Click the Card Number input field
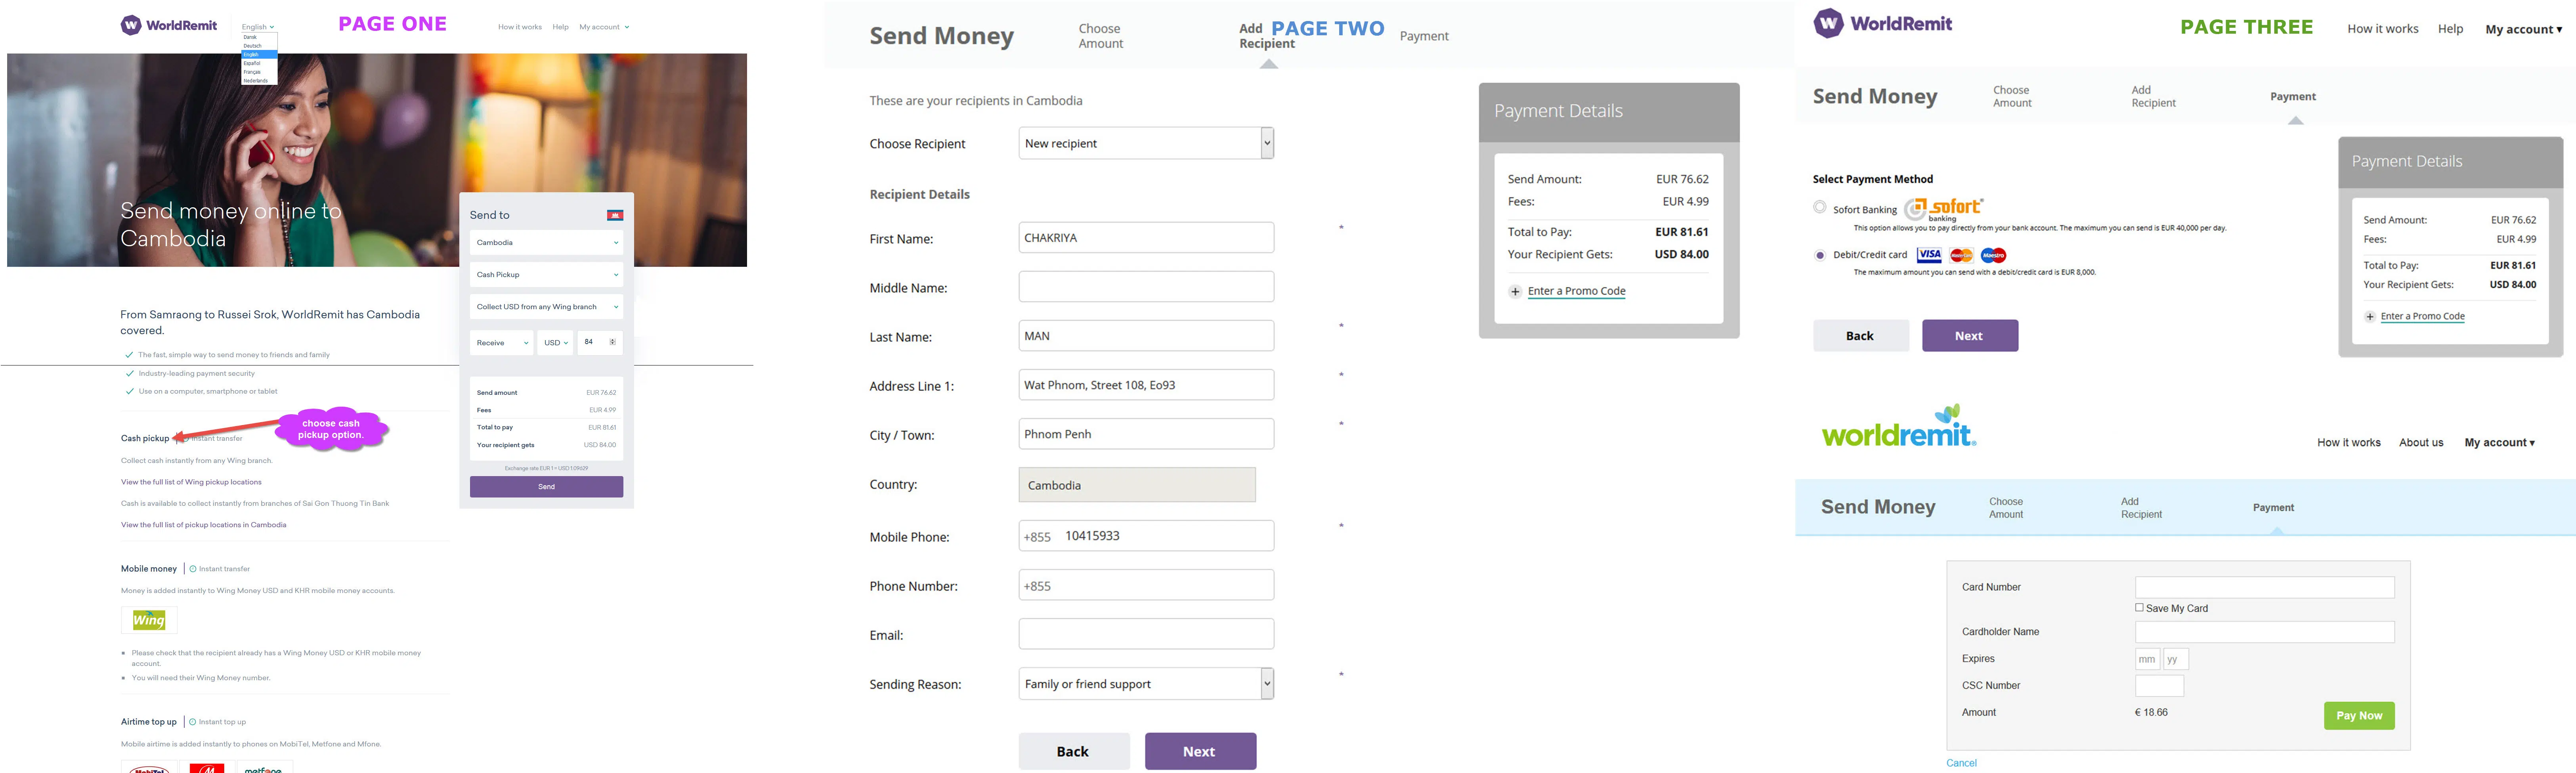Viewport: 2576px width, 773px height. [x=2264, y=587]
